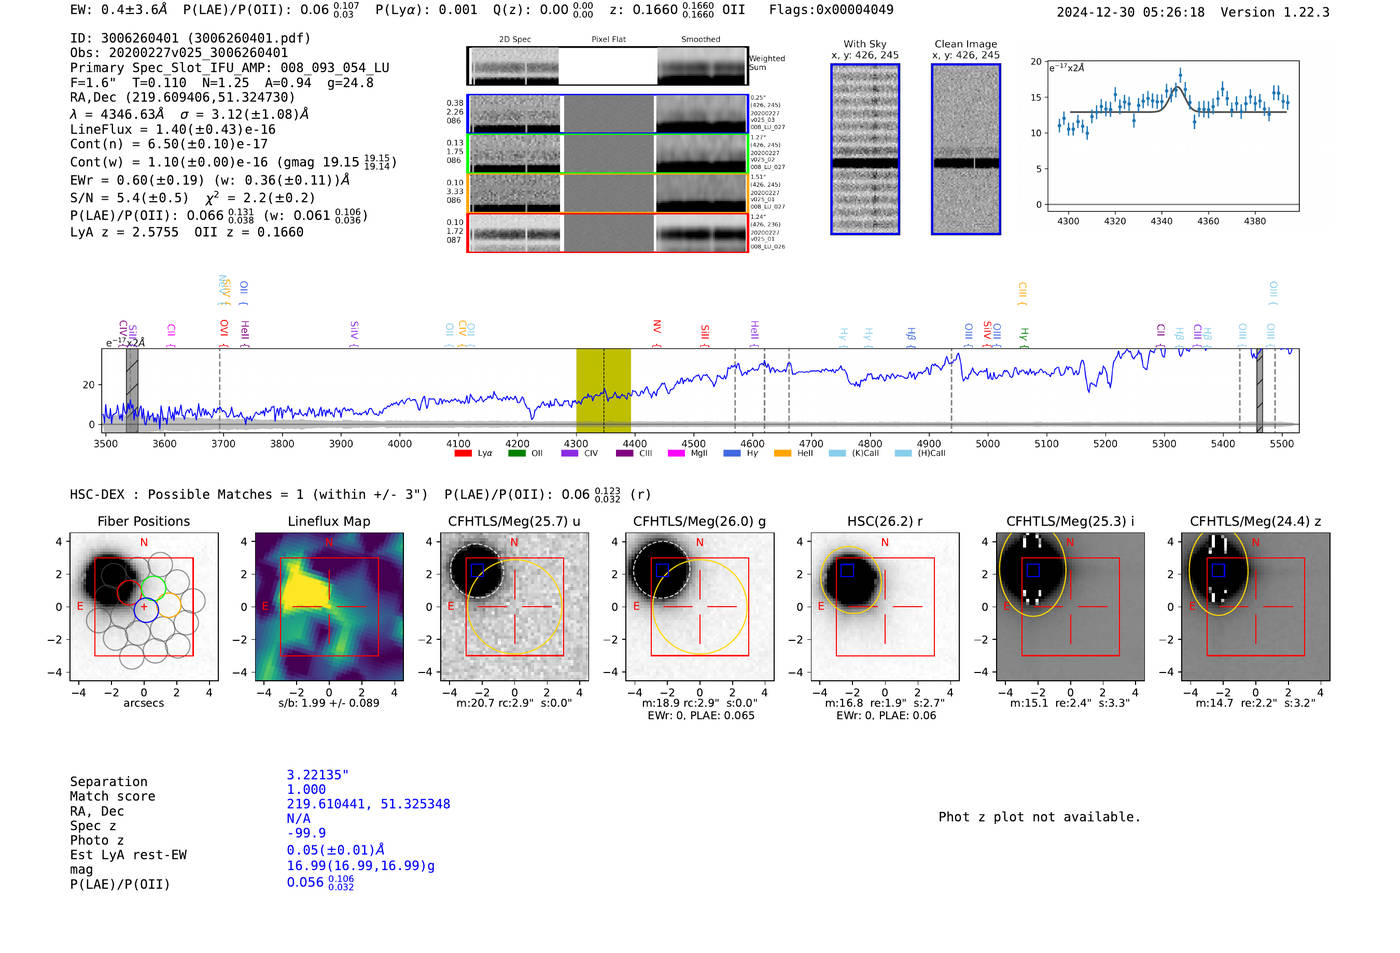Screen dimensions: 1400x953
Task: Click the HeII orange legend swatch
Action: point(783,453)
